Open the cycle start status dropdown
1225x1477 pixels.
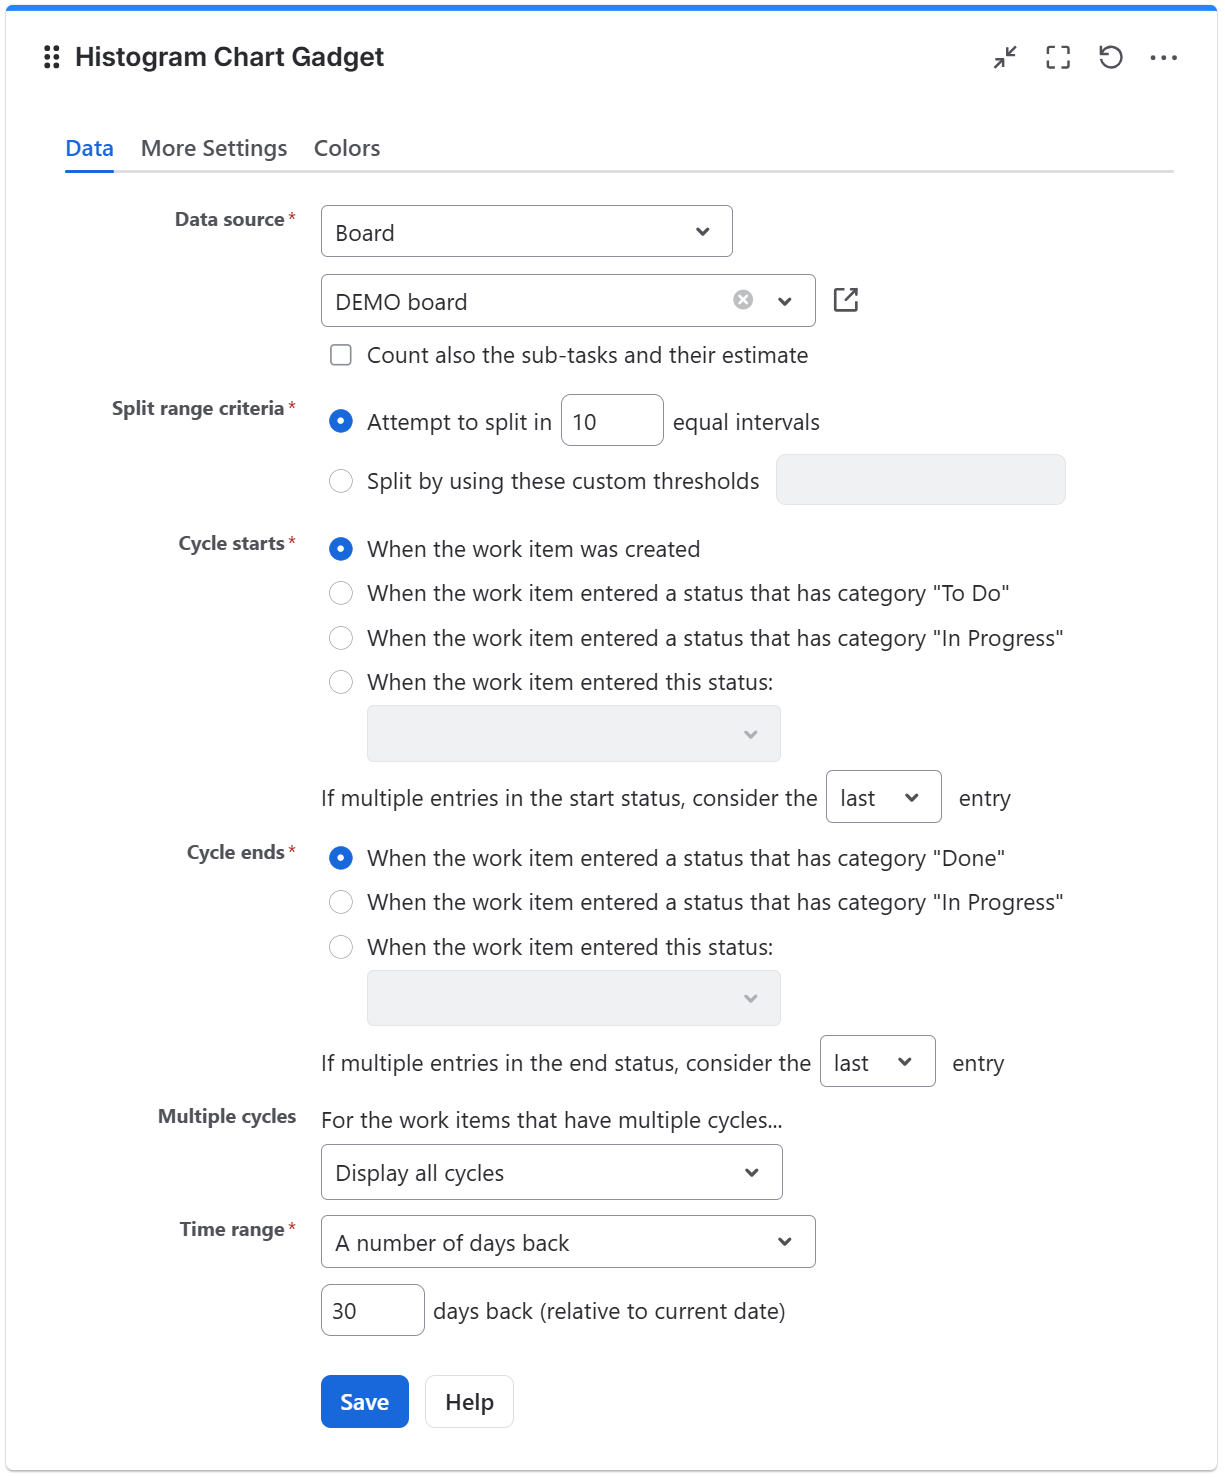(x=574, y=734)
